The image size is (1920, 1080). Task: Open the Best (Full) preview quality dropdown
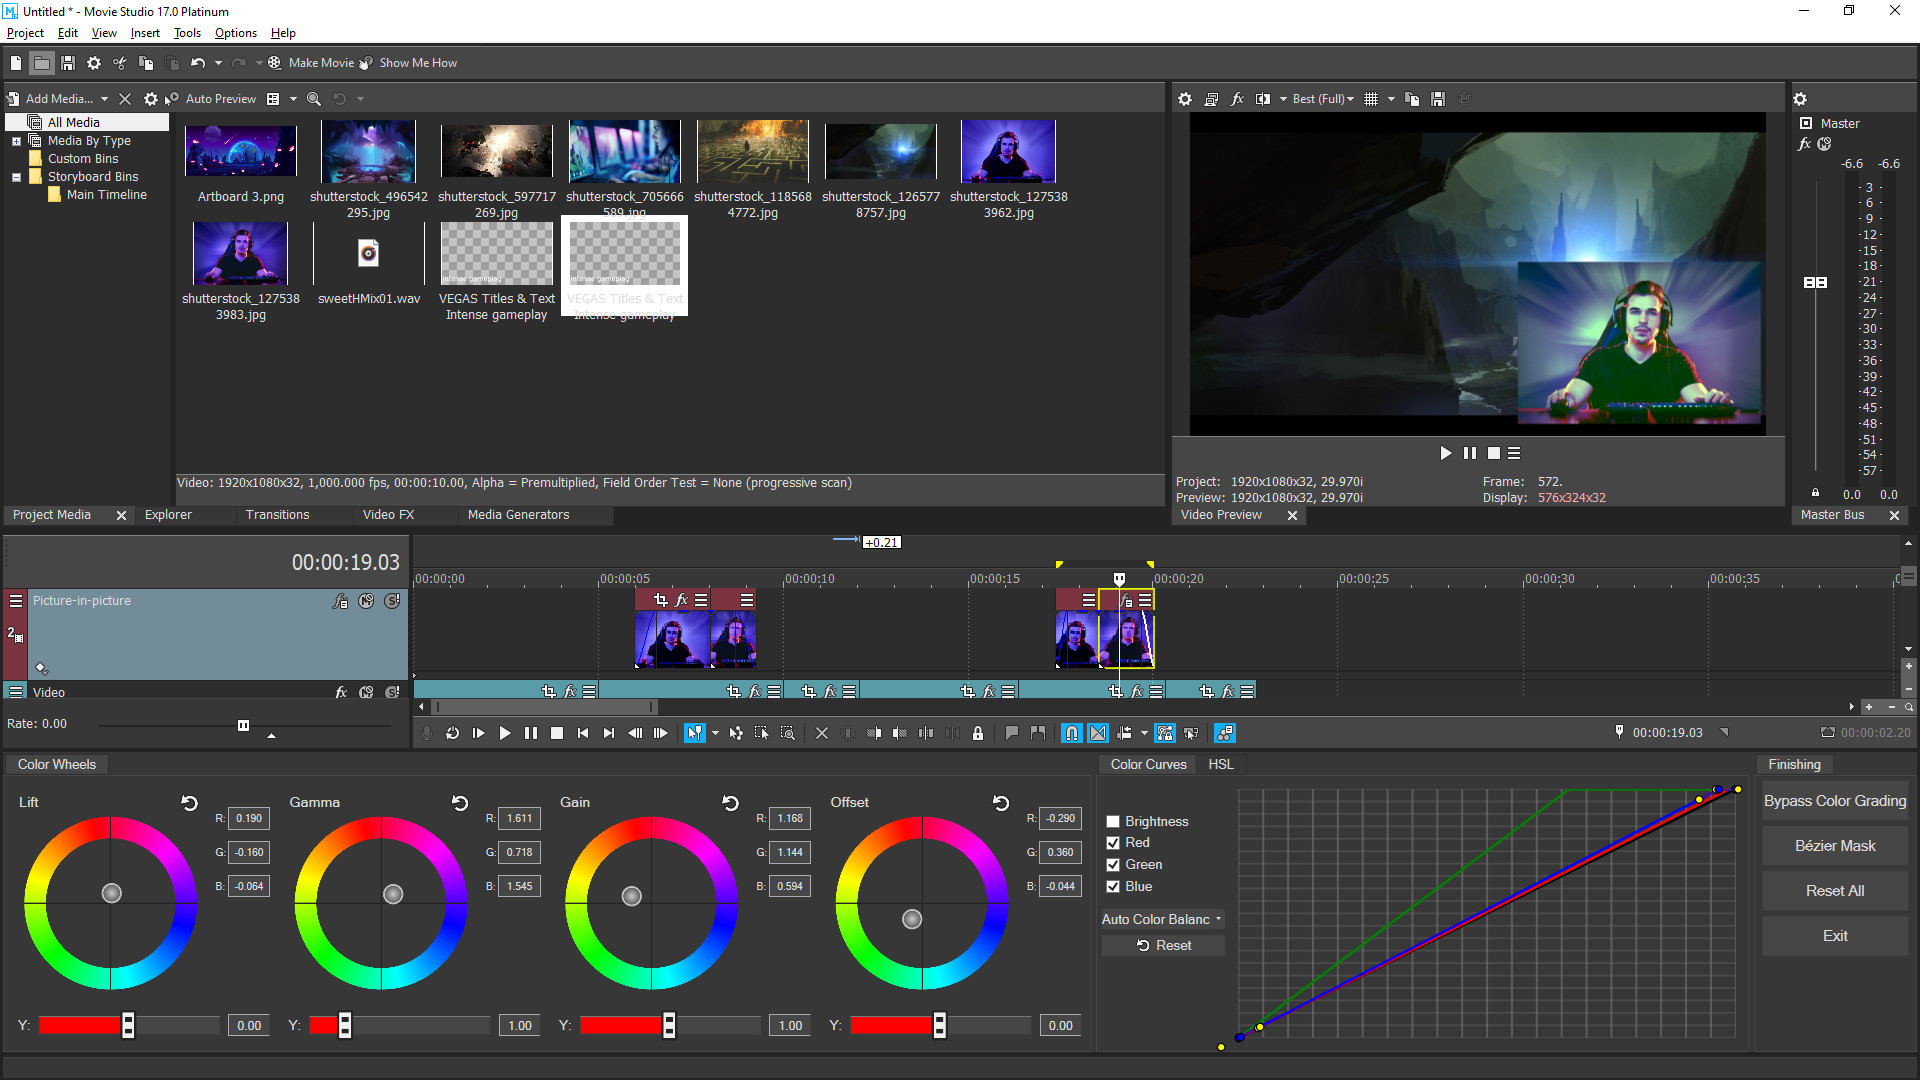(1323, 99)
